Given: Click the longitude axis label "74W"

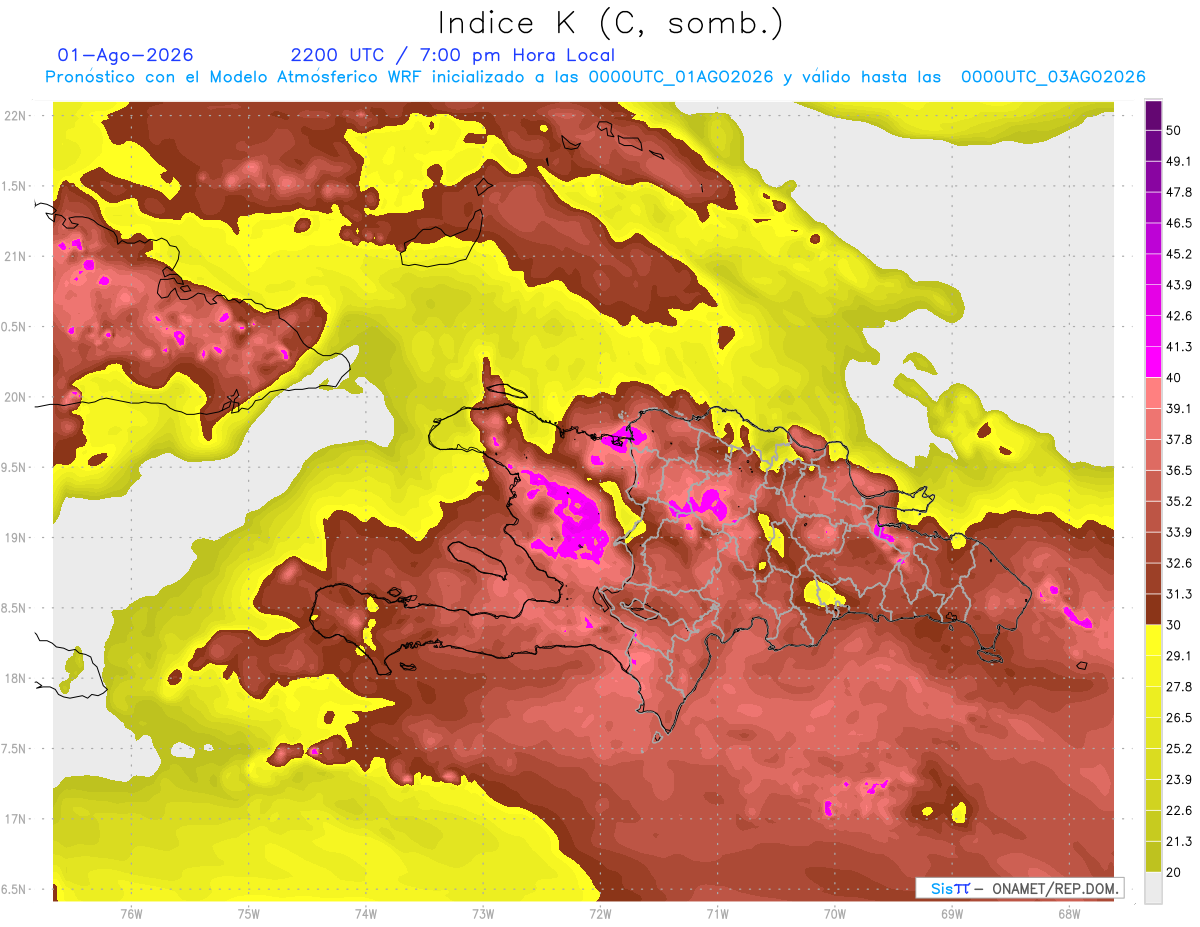Looking at the screenshot, I should point(366,914).
